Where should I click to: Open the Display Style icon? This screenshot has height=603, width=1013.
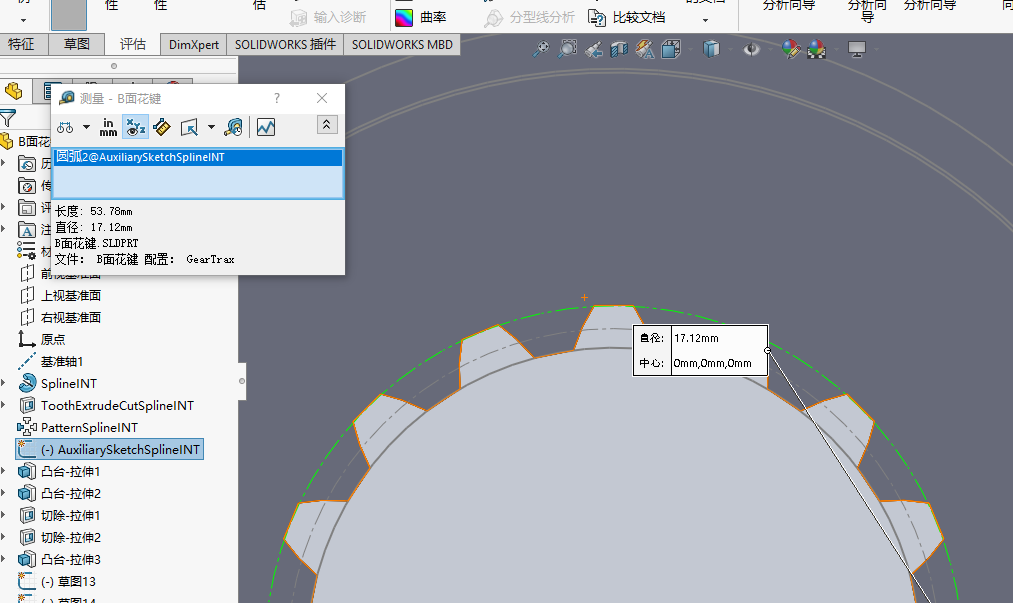click(711, 49)
